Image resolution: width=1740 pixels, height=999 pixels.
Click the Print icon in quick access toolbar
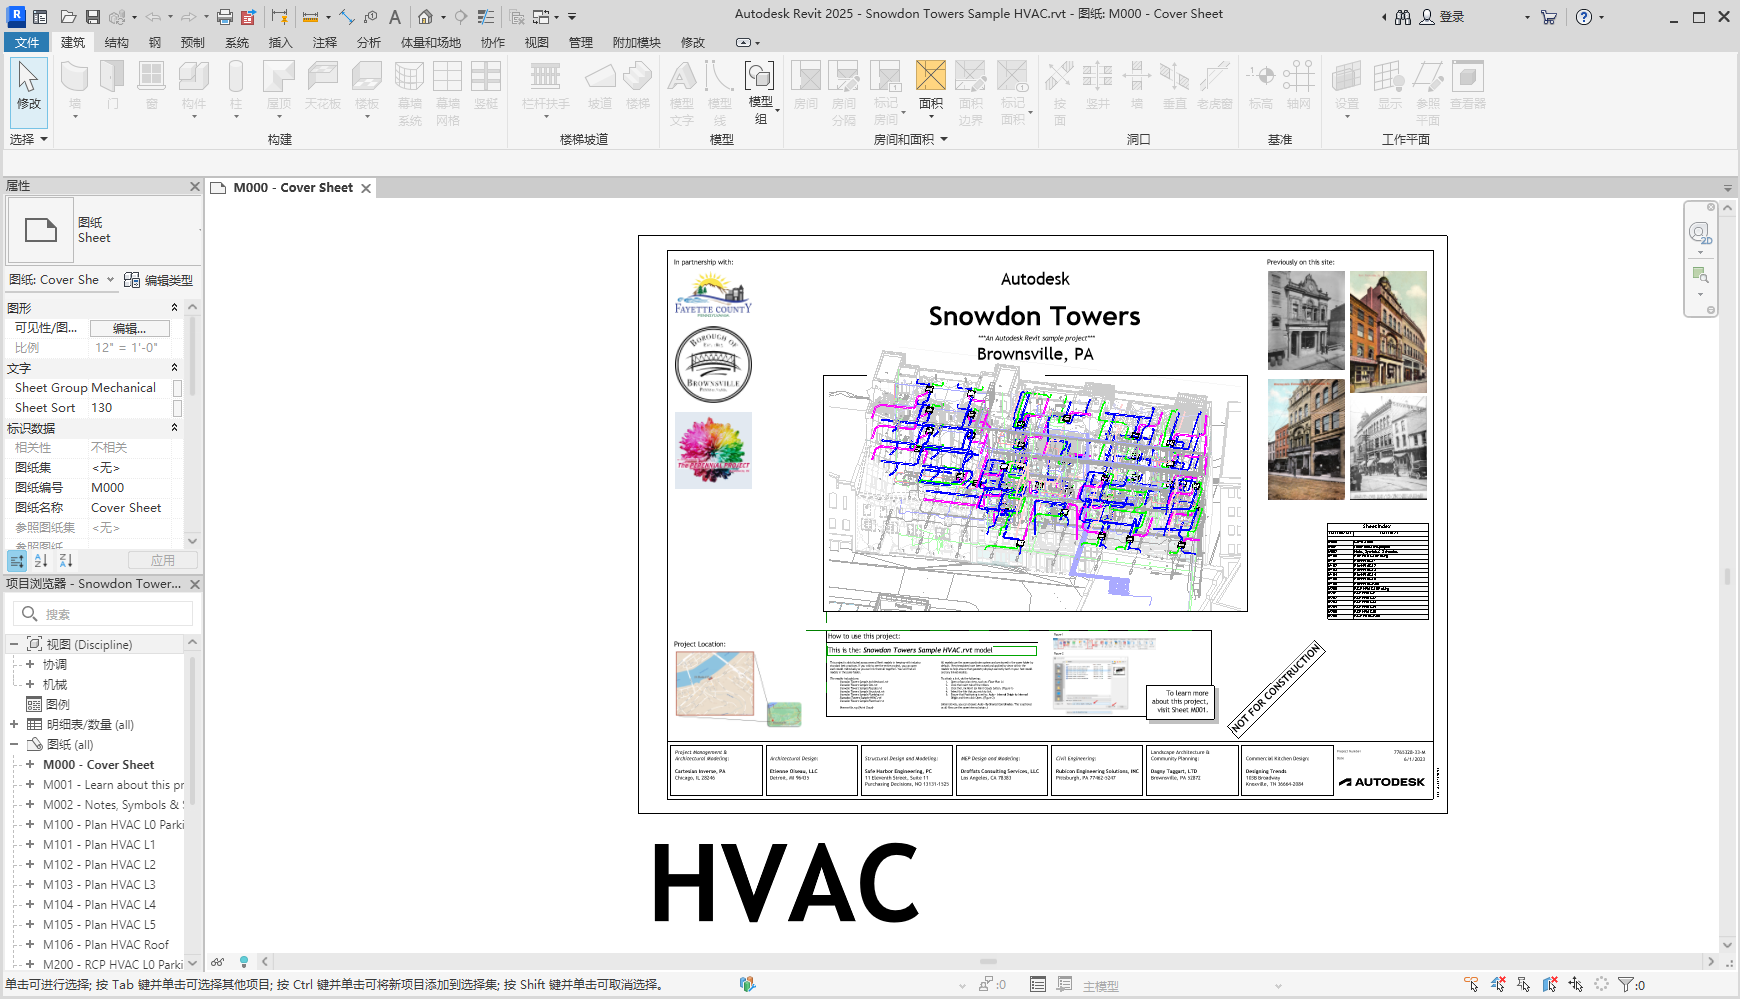point(225,17)
